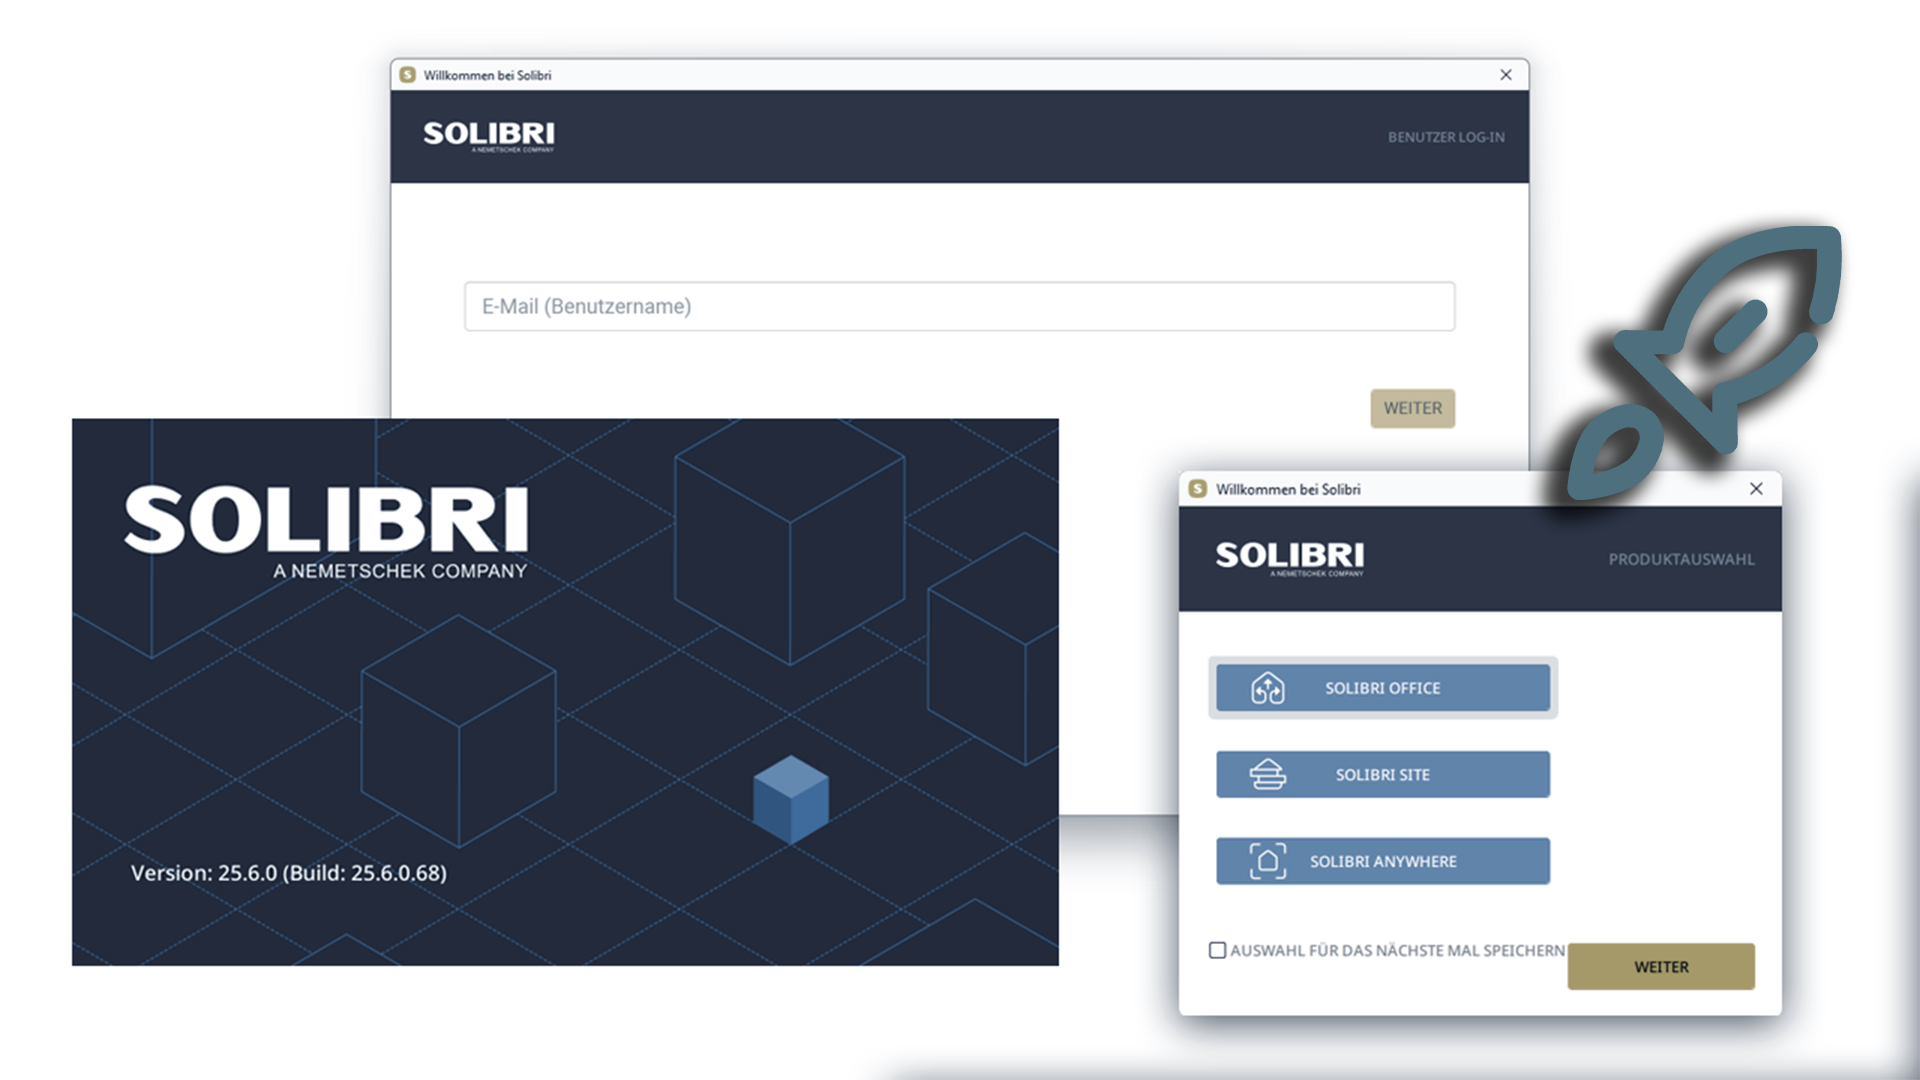Click the Solibri Site layers icon
1920x1080 pixels.
tap(1268, 774)
